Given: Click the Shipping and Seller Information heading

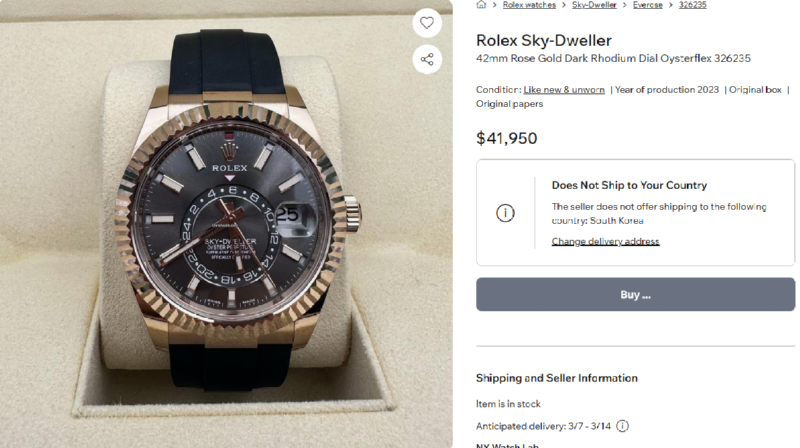Looking at the screenshot, I should (557, 378).
